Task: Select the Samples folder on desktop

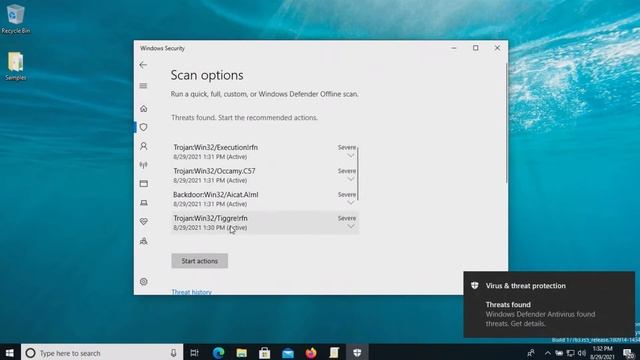Action: pos(16,66)
